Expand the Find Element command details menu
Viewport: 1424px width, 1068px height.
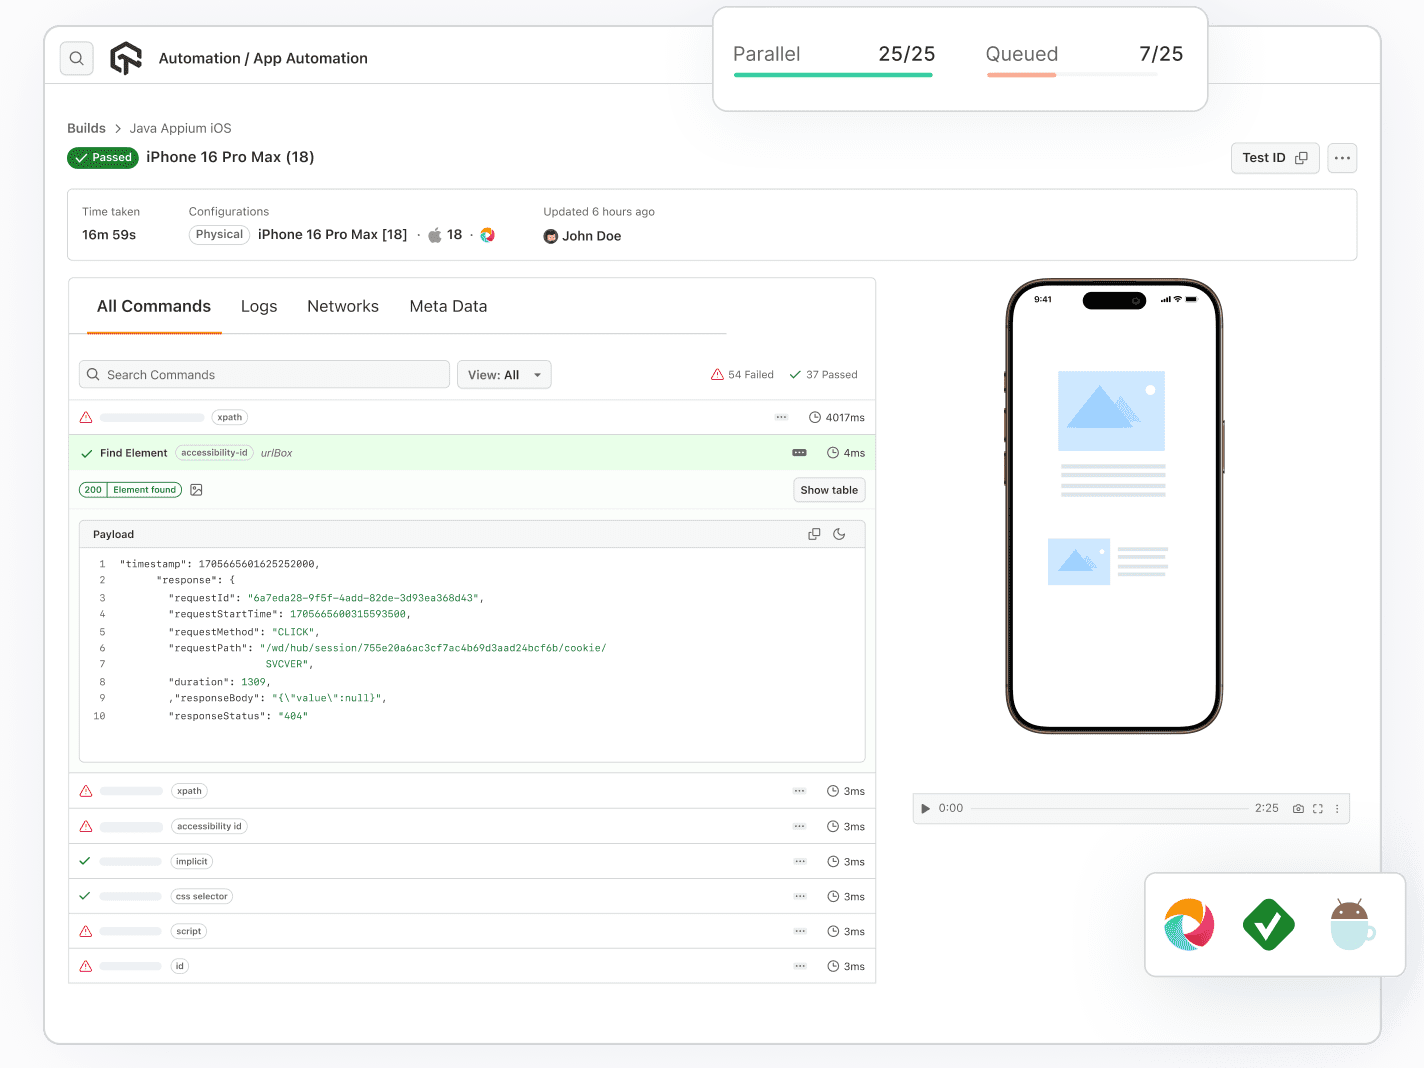(799, 453)
